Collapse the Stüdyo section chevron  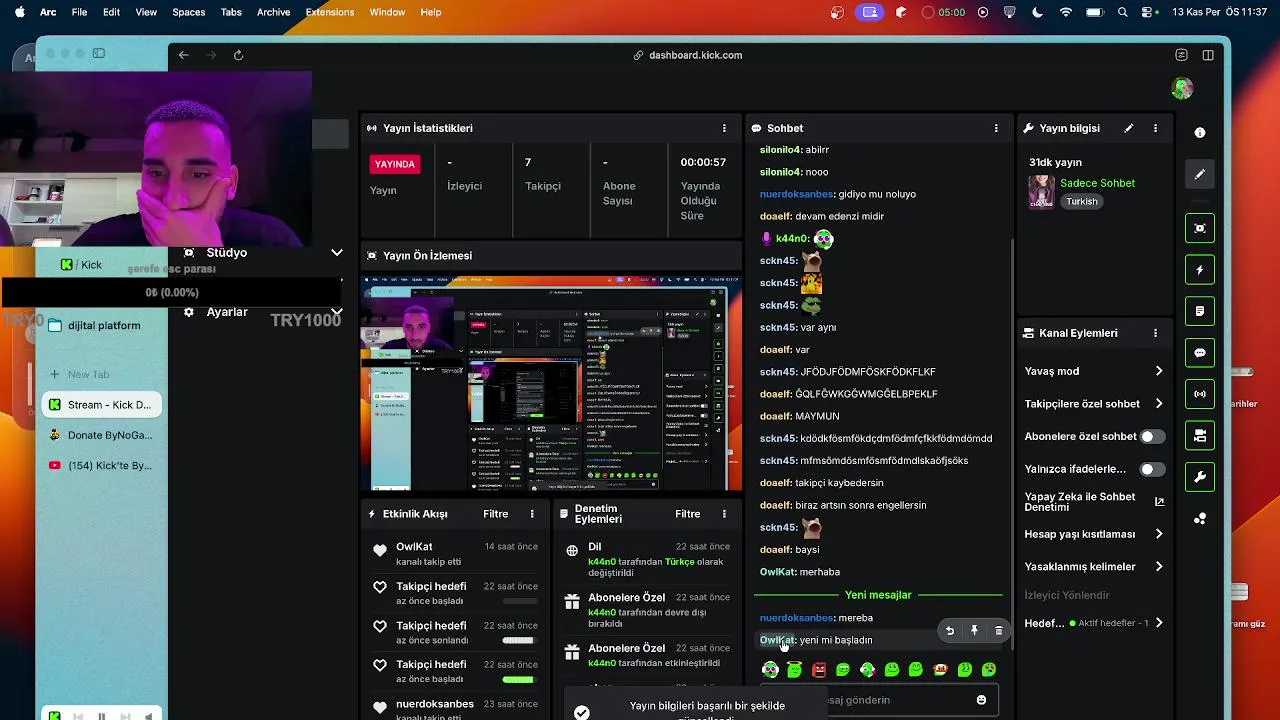click(x=337, y=253)
